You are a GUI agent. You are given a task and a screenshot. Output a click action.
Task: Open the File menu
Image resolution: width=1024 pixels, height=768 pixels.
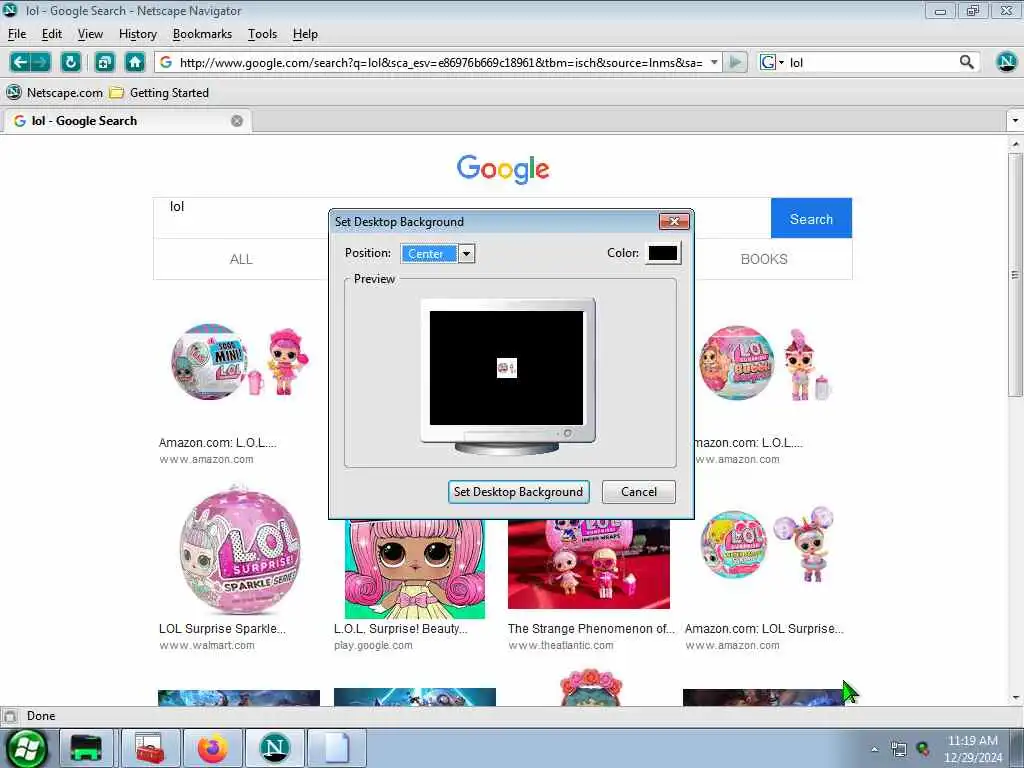tap(17, 34)
